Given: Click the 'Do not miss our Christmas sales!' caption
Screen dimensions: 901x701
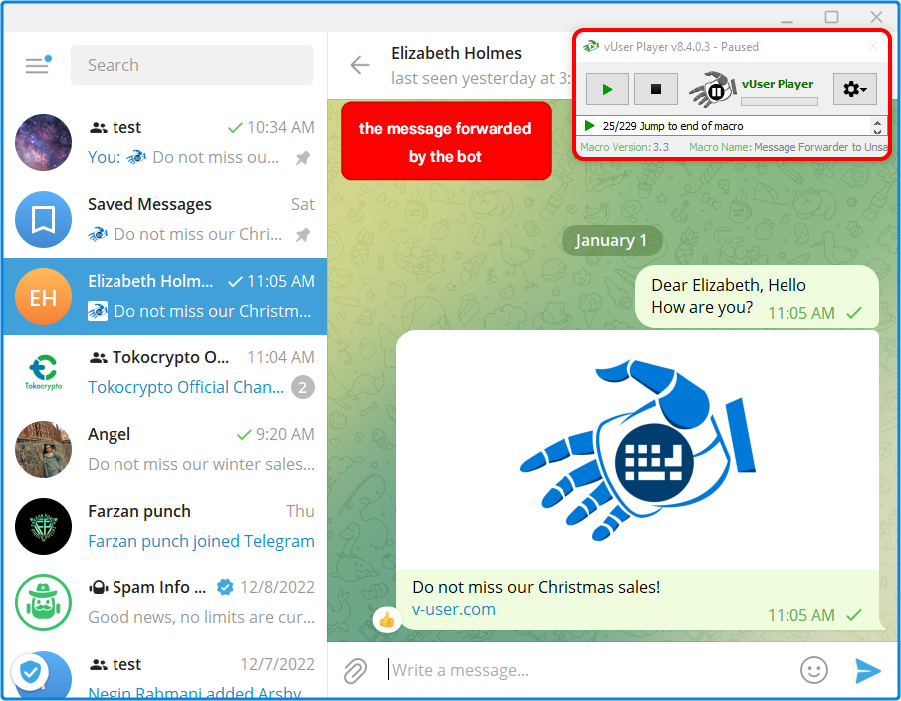Looking at the screenshot, I should (x=536, y=587).
